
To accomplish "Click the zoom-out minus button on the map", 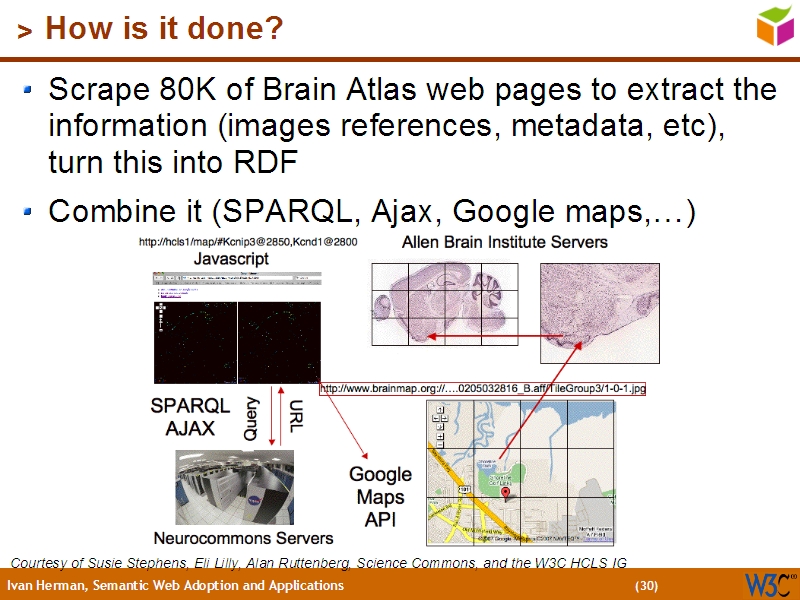I will pyautogui.click(x=440, y=444).
